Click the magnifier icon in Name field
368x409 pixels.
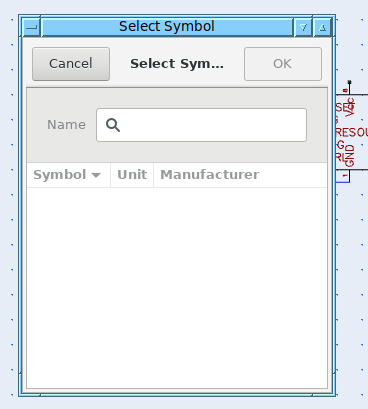(113, 125)
